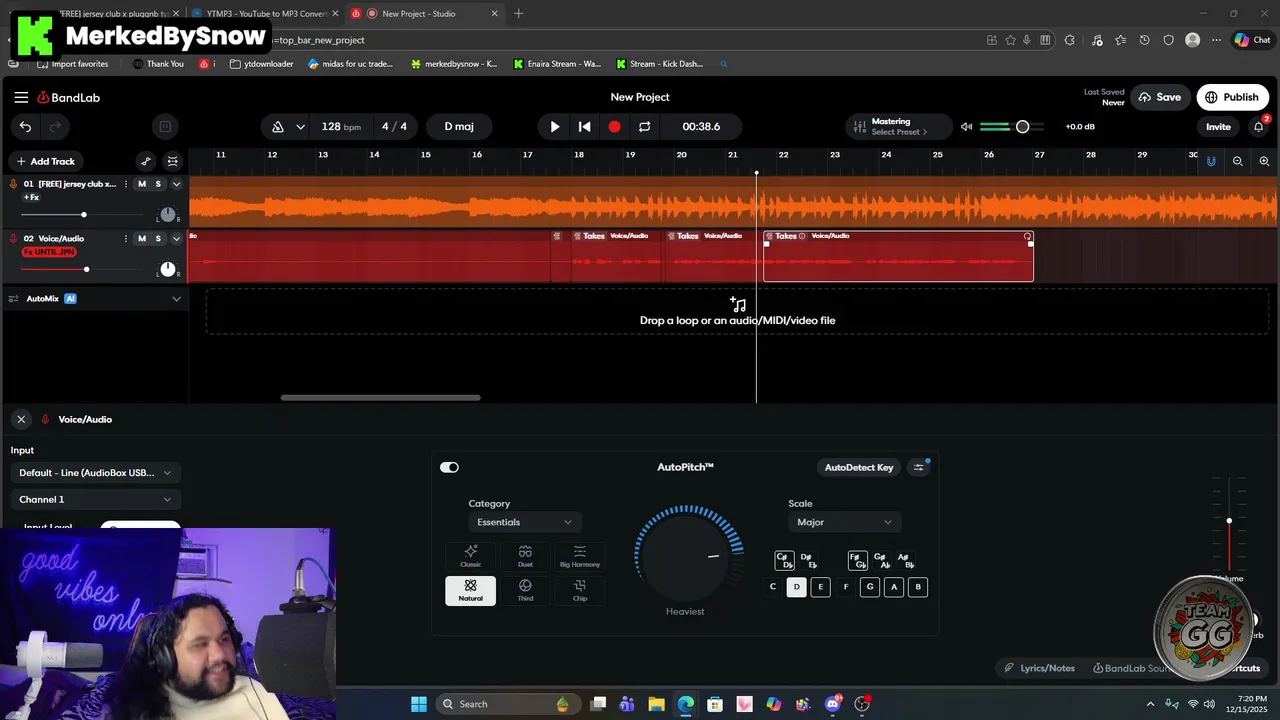Toggle the cycle loop button
The width and height of the screenshot is (1280, 720).
[645, 127]
